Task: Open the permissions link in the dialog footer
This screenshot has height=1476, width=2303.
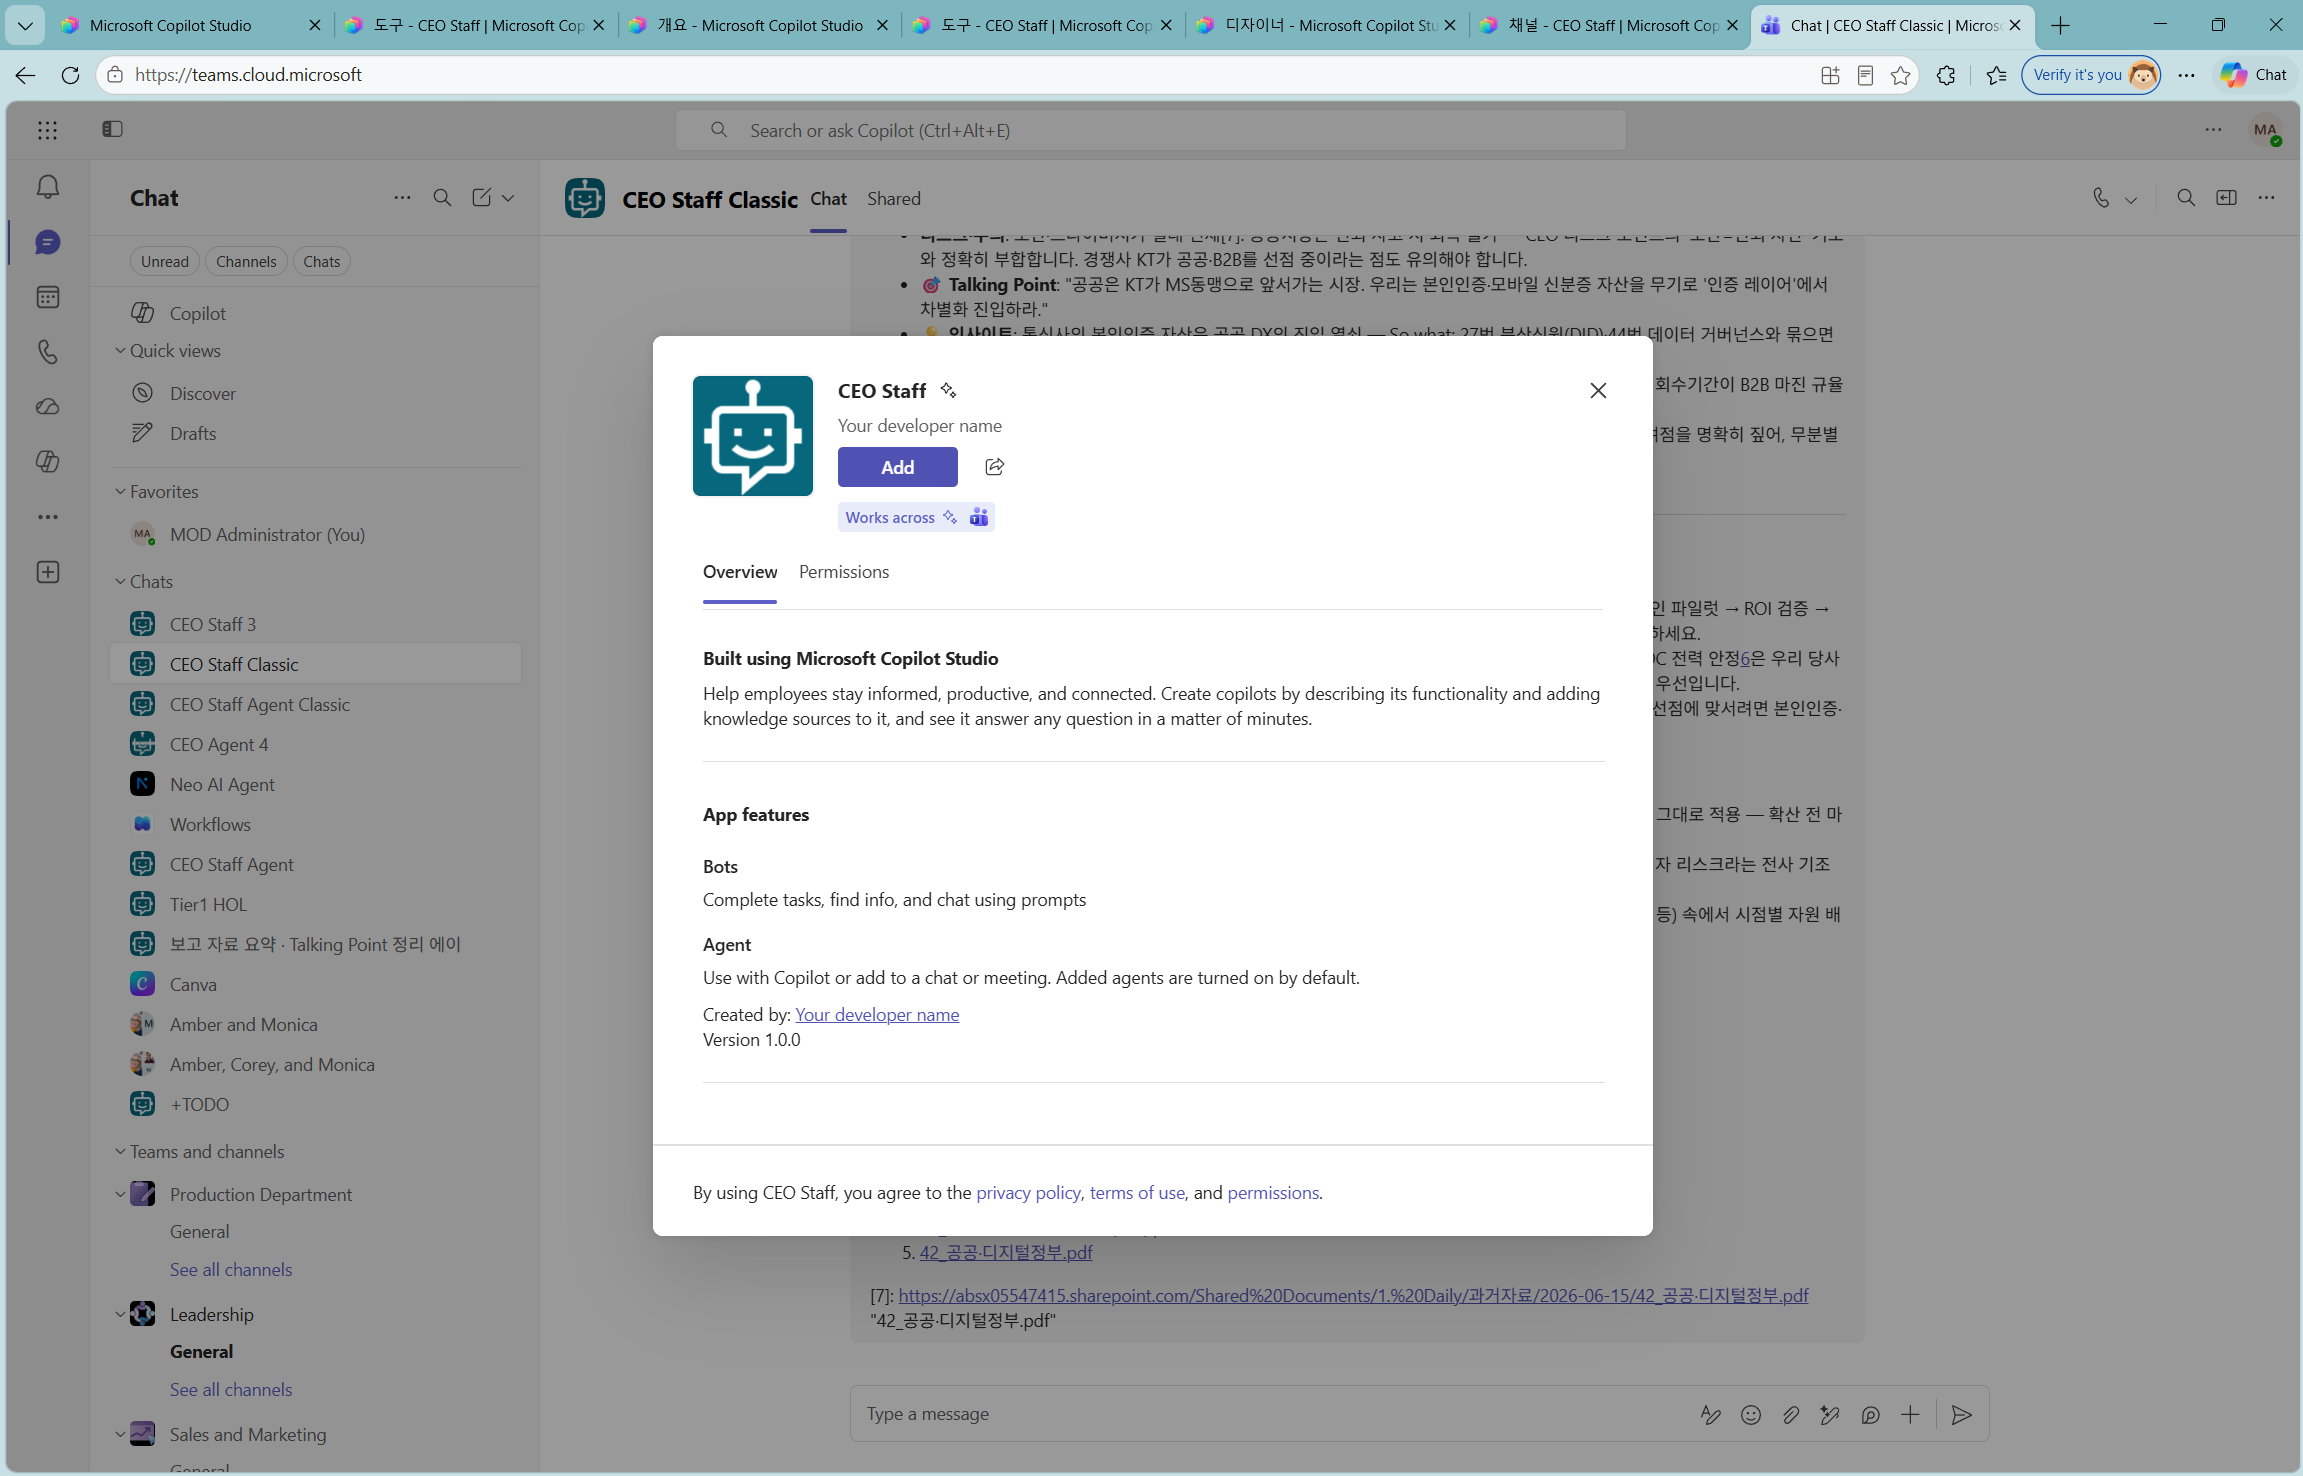Action: point(1273,1193)
